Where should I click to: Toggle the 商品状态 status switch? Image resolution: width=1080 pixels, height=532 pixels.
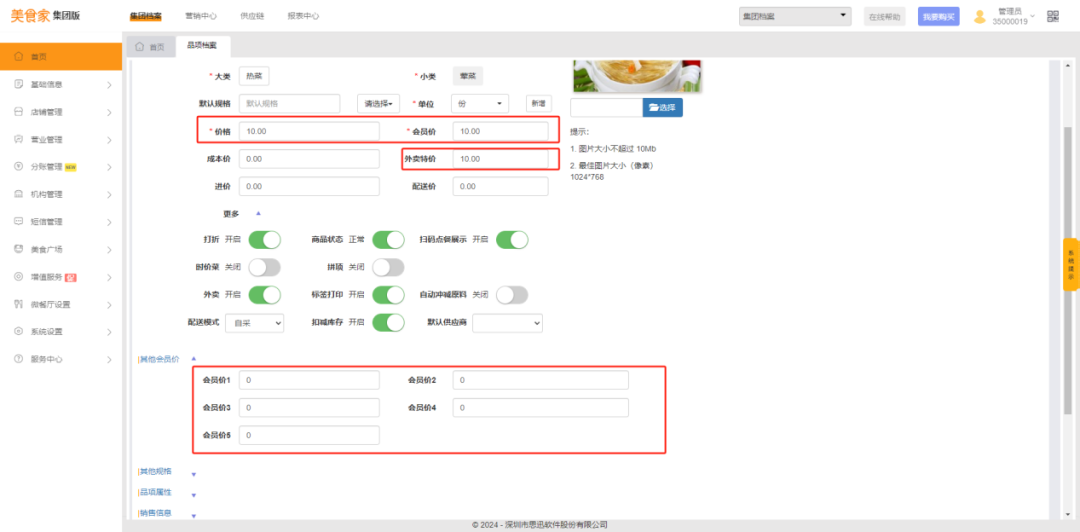click(x=388, y=240)
